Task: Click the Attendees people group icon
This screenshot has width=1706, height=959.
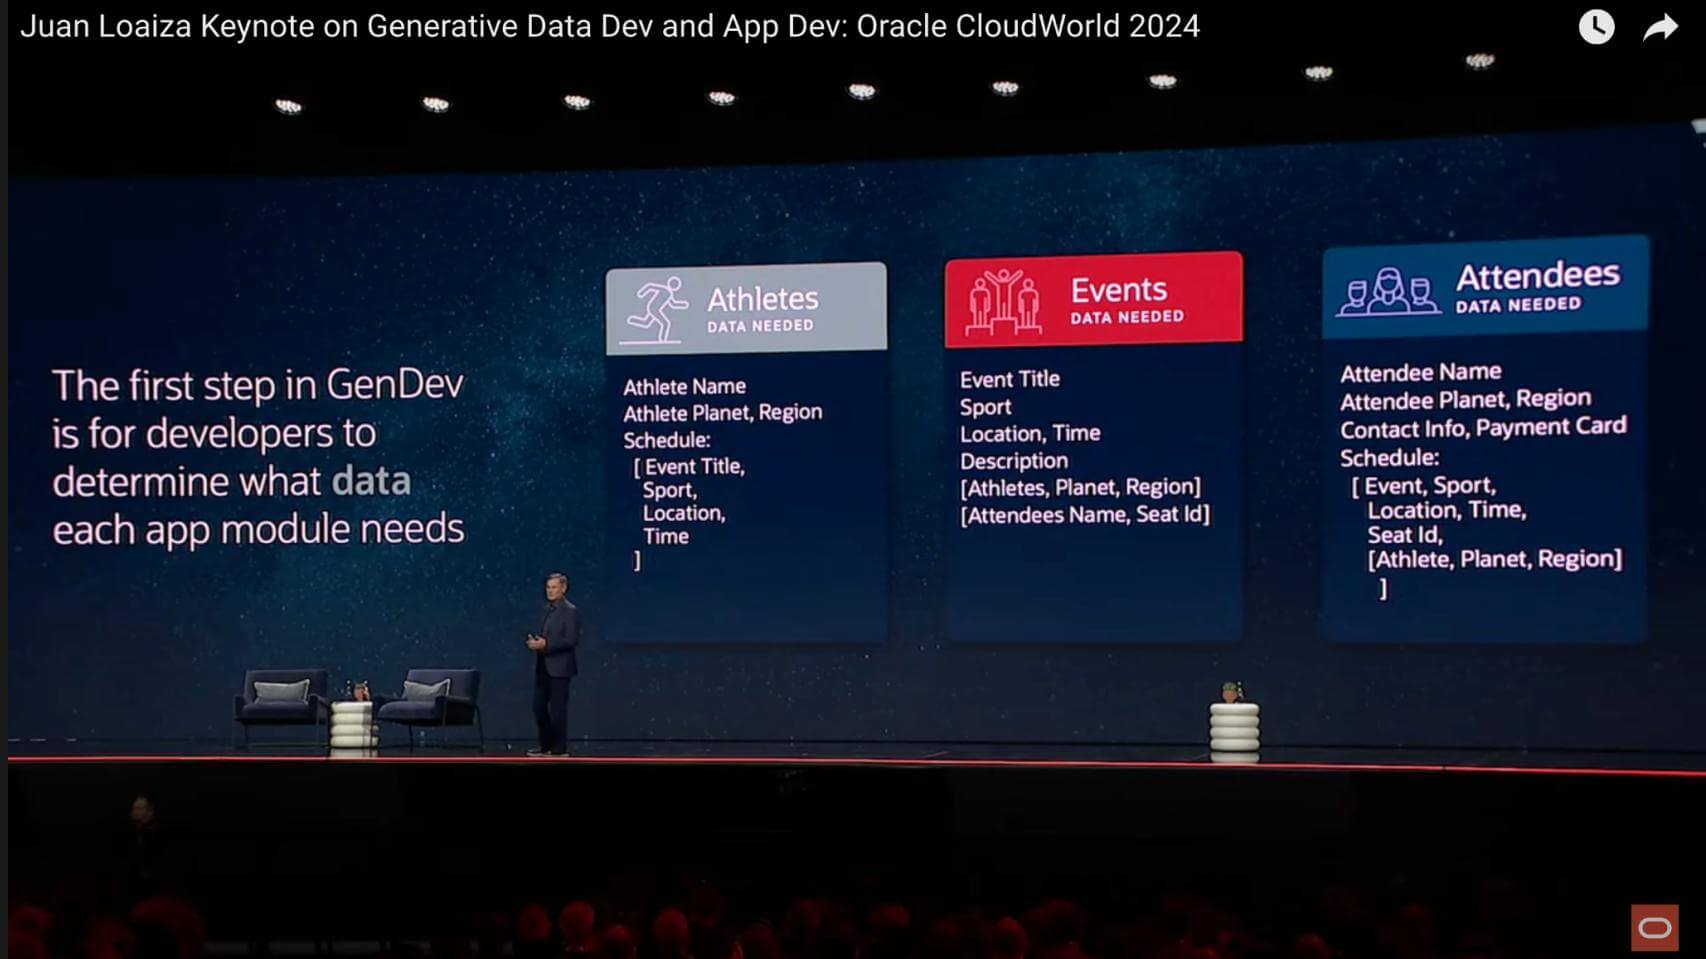Action: click(1388, 291)
